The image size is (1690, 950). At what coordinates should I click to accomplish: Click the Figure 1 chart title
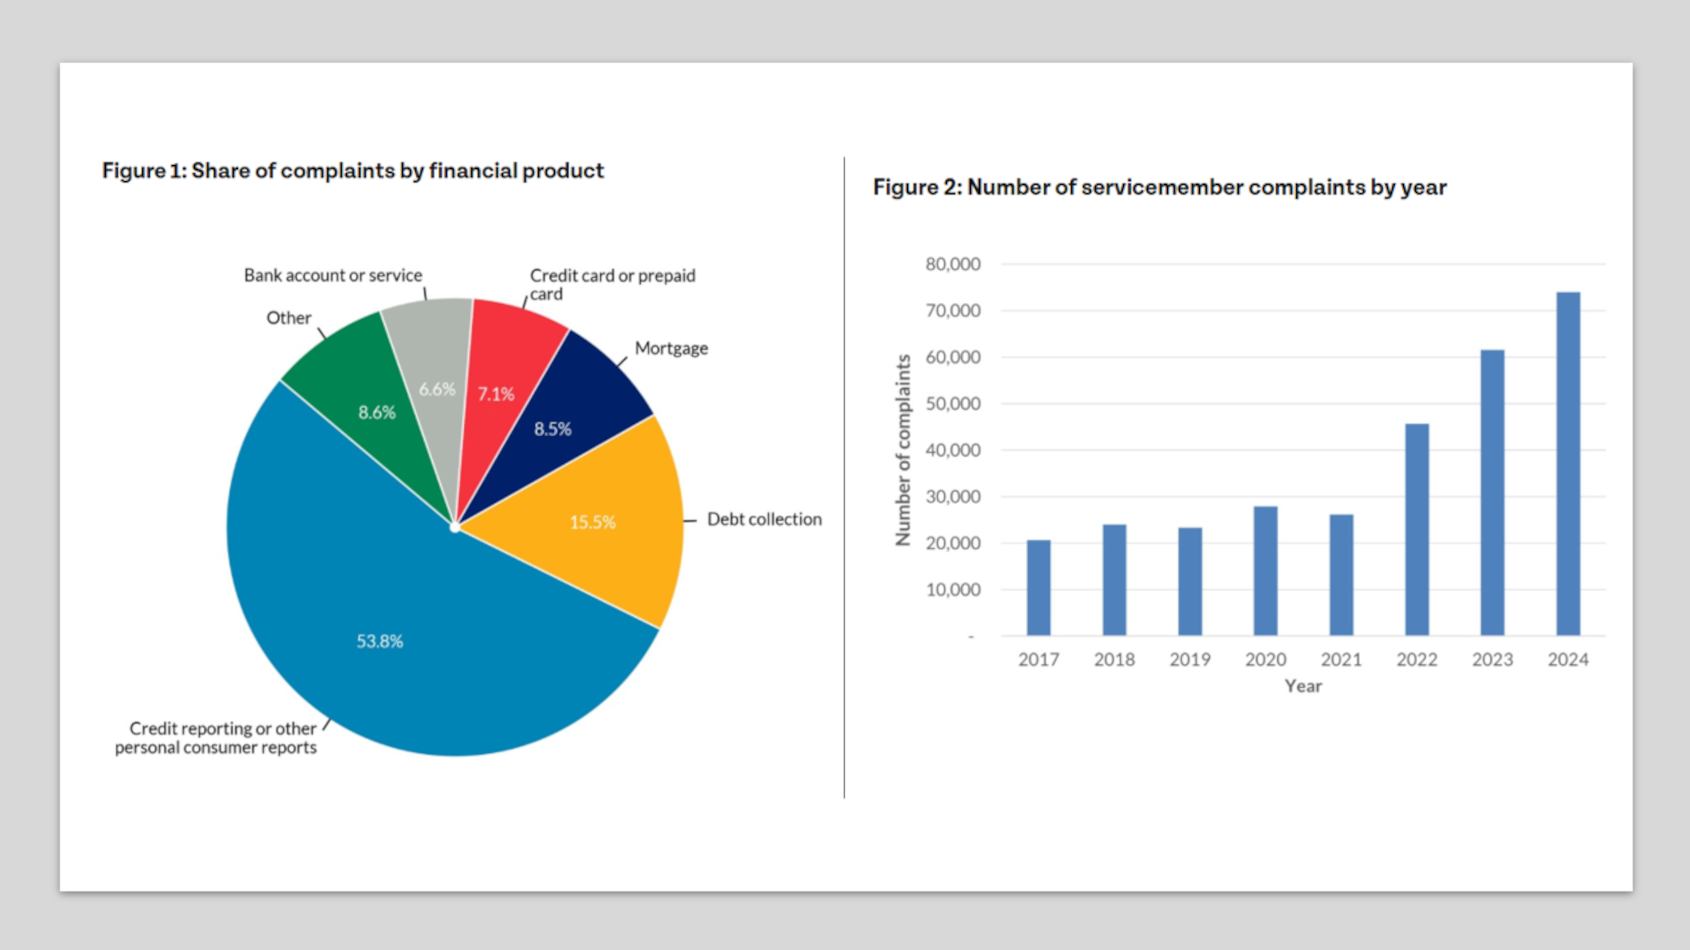(x=353, y=171)
